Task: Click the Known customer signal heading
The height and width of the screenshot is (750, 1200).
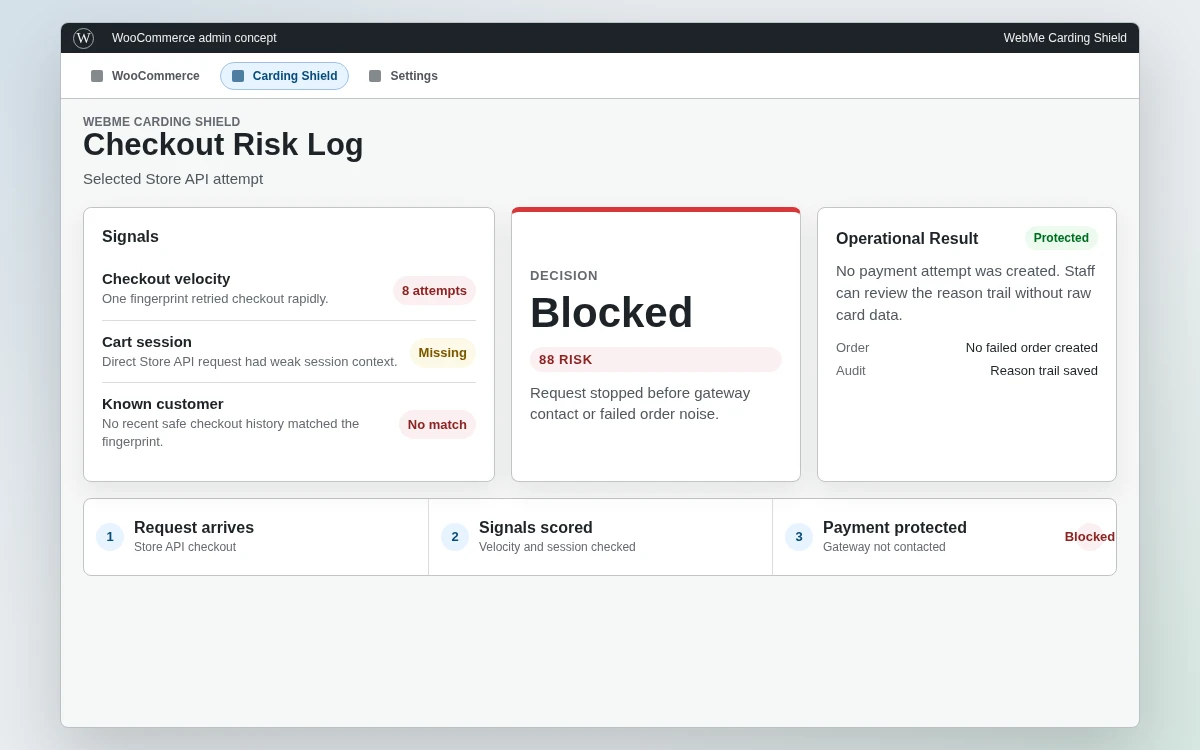Action: pyautogui.click(x=163, y=403)
